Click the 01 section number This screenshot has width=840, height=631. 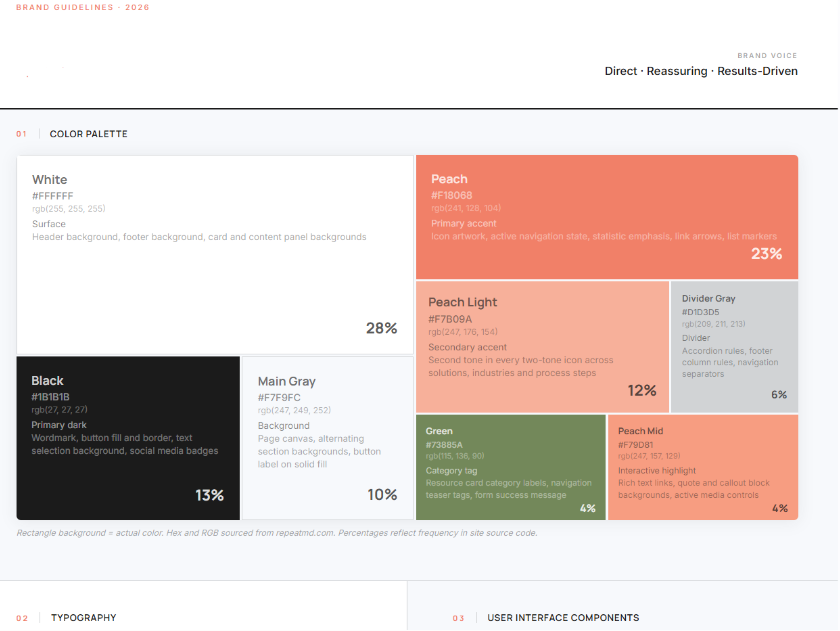21,134
